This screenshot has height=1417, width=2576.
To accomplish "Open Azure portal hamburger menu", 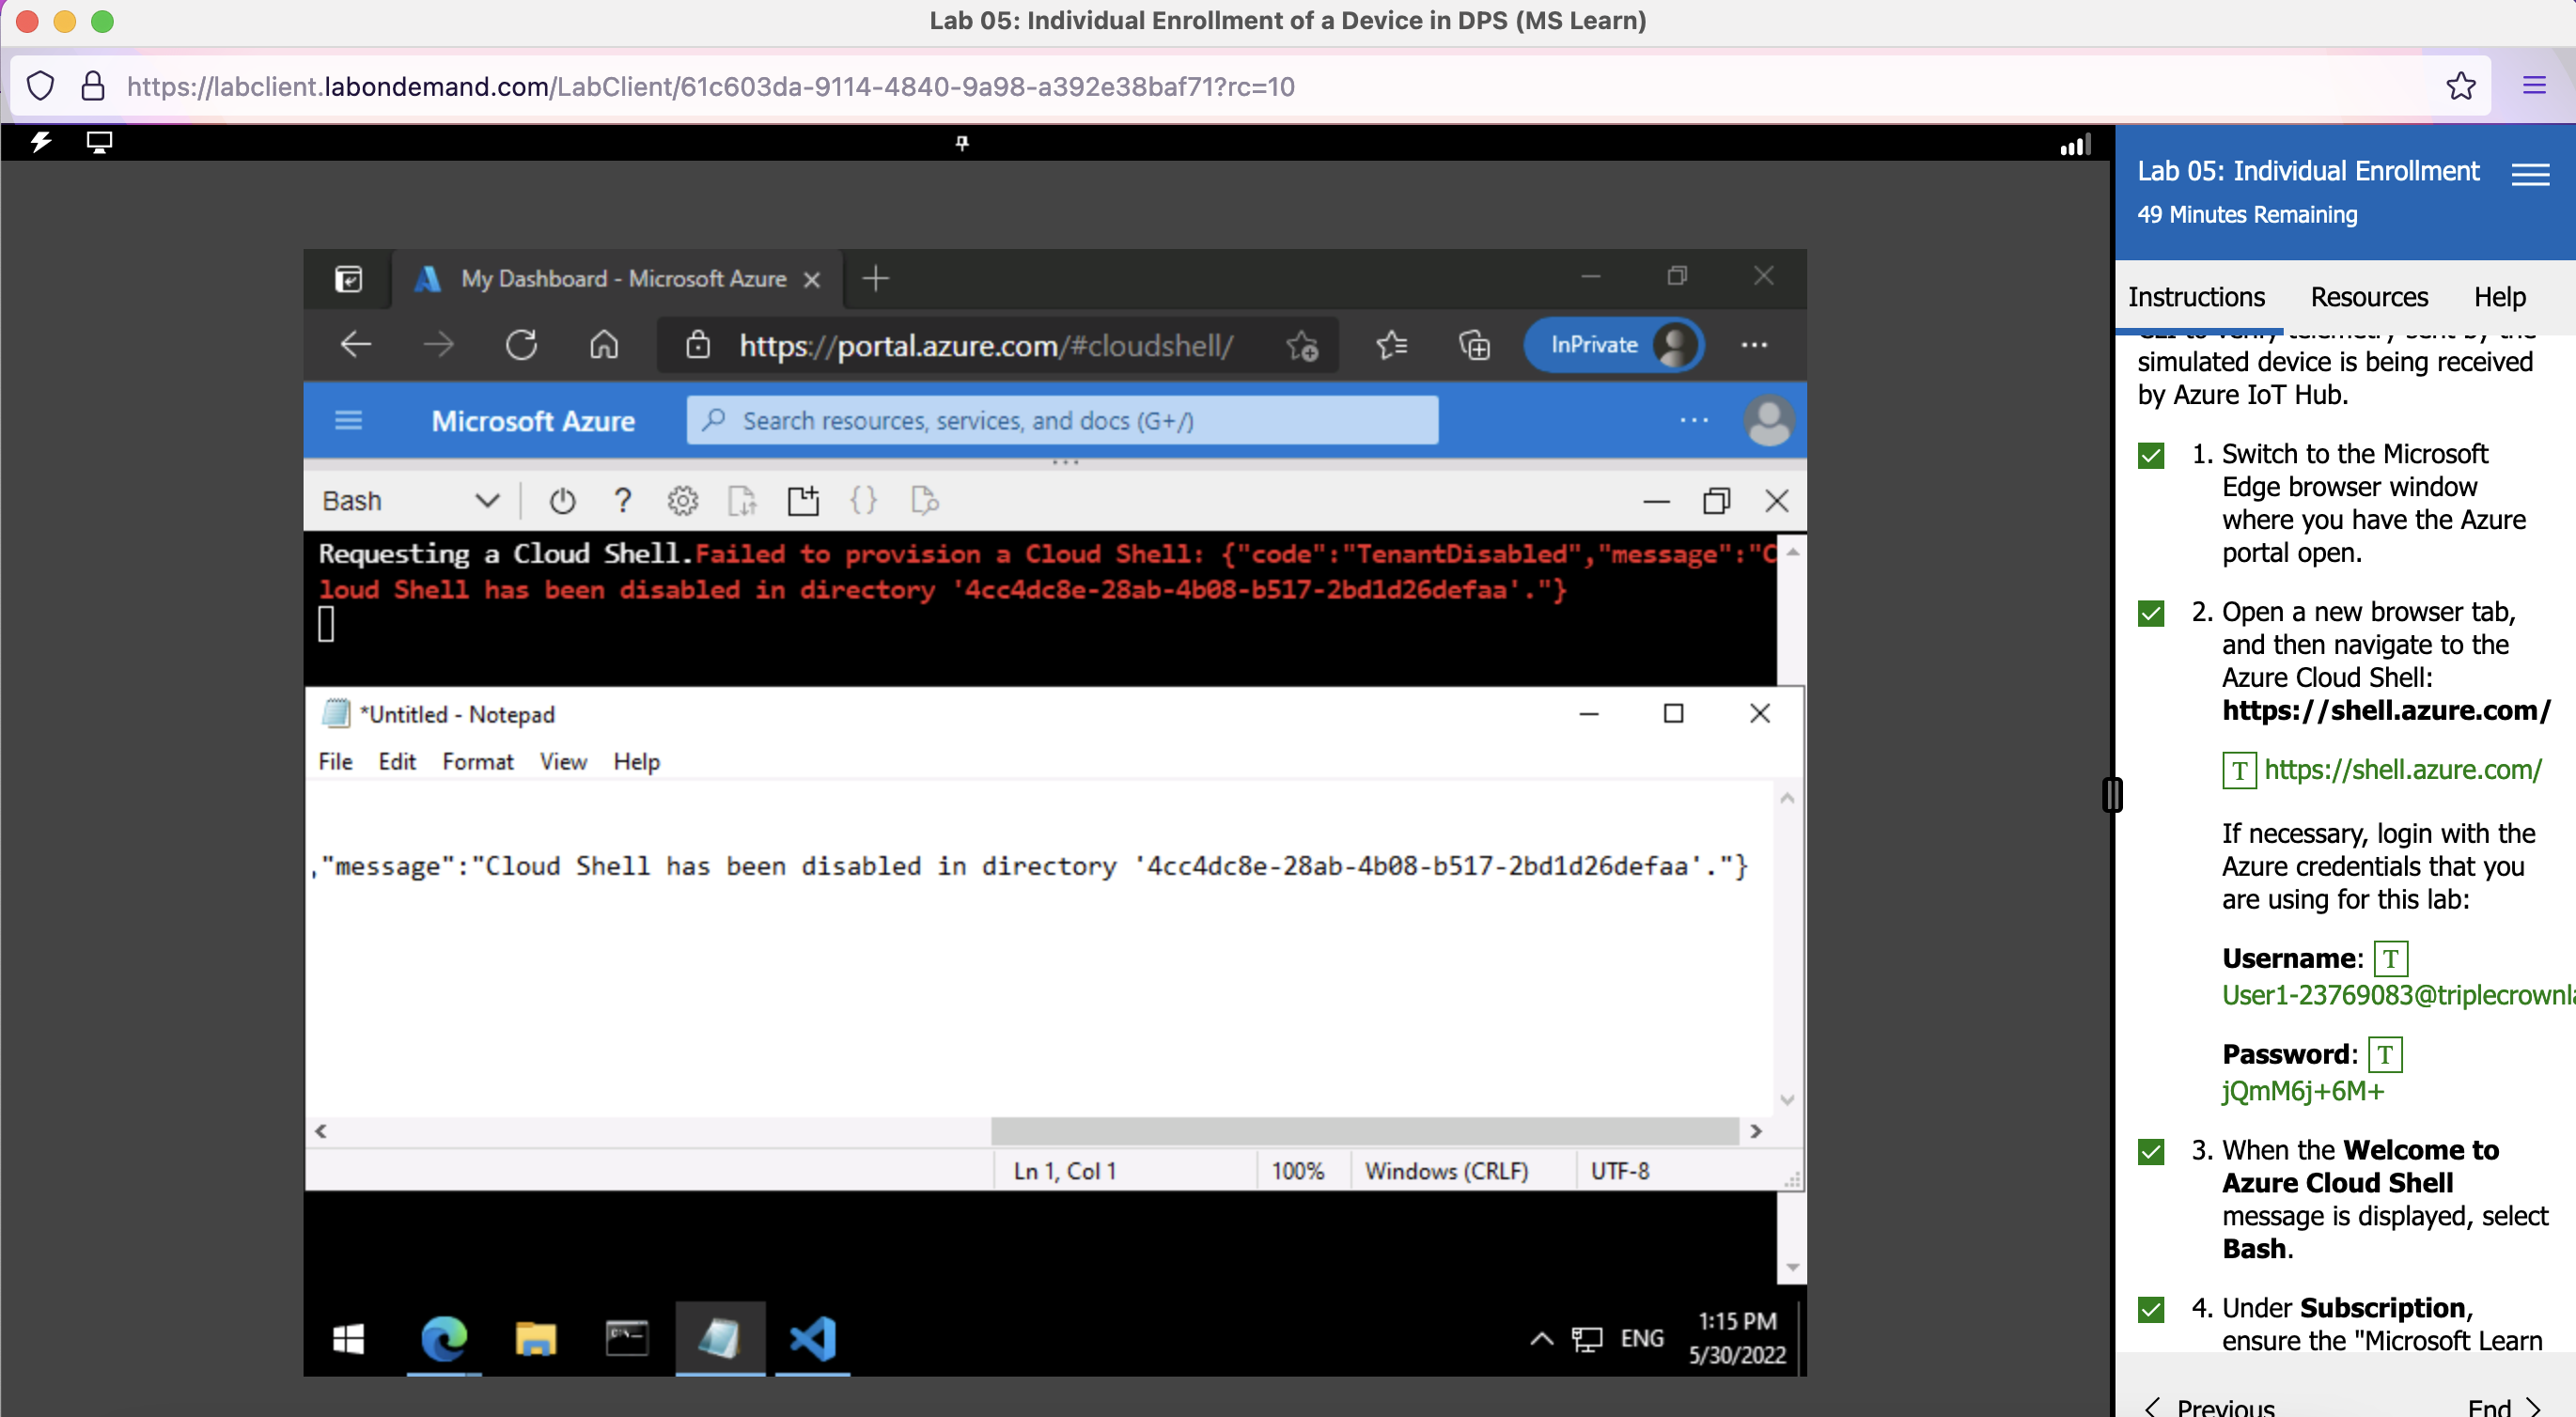I will 348,420.
